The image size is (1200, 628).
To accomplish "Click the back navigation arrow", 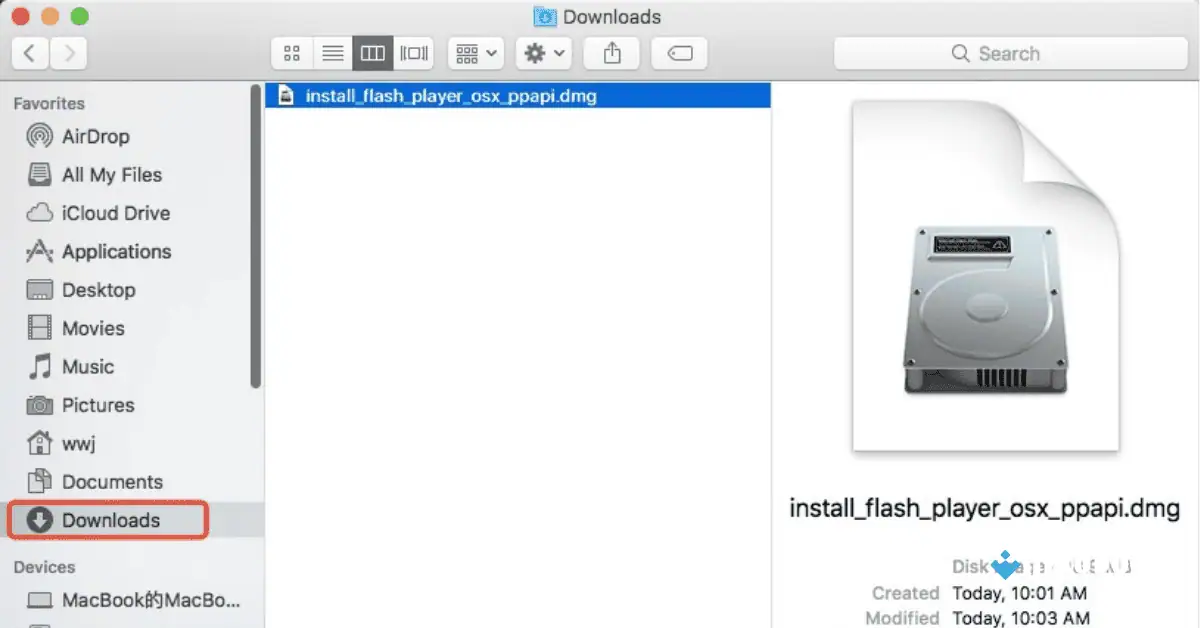I will pyautogui.click(x=30, y=53).
